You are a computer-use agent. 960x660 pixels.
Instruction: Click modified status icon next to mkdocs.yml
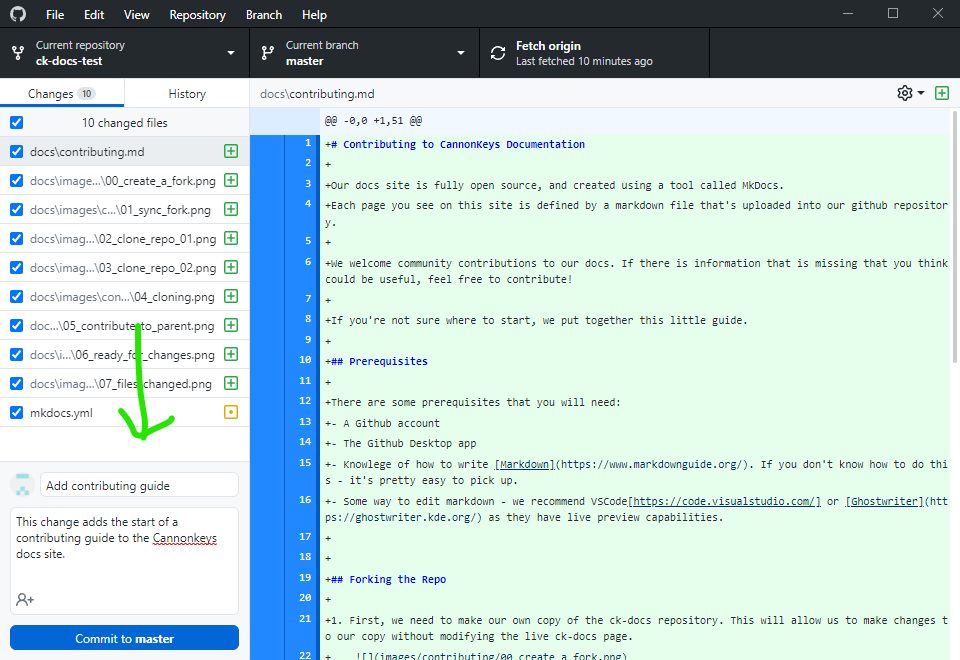[231, 412]
